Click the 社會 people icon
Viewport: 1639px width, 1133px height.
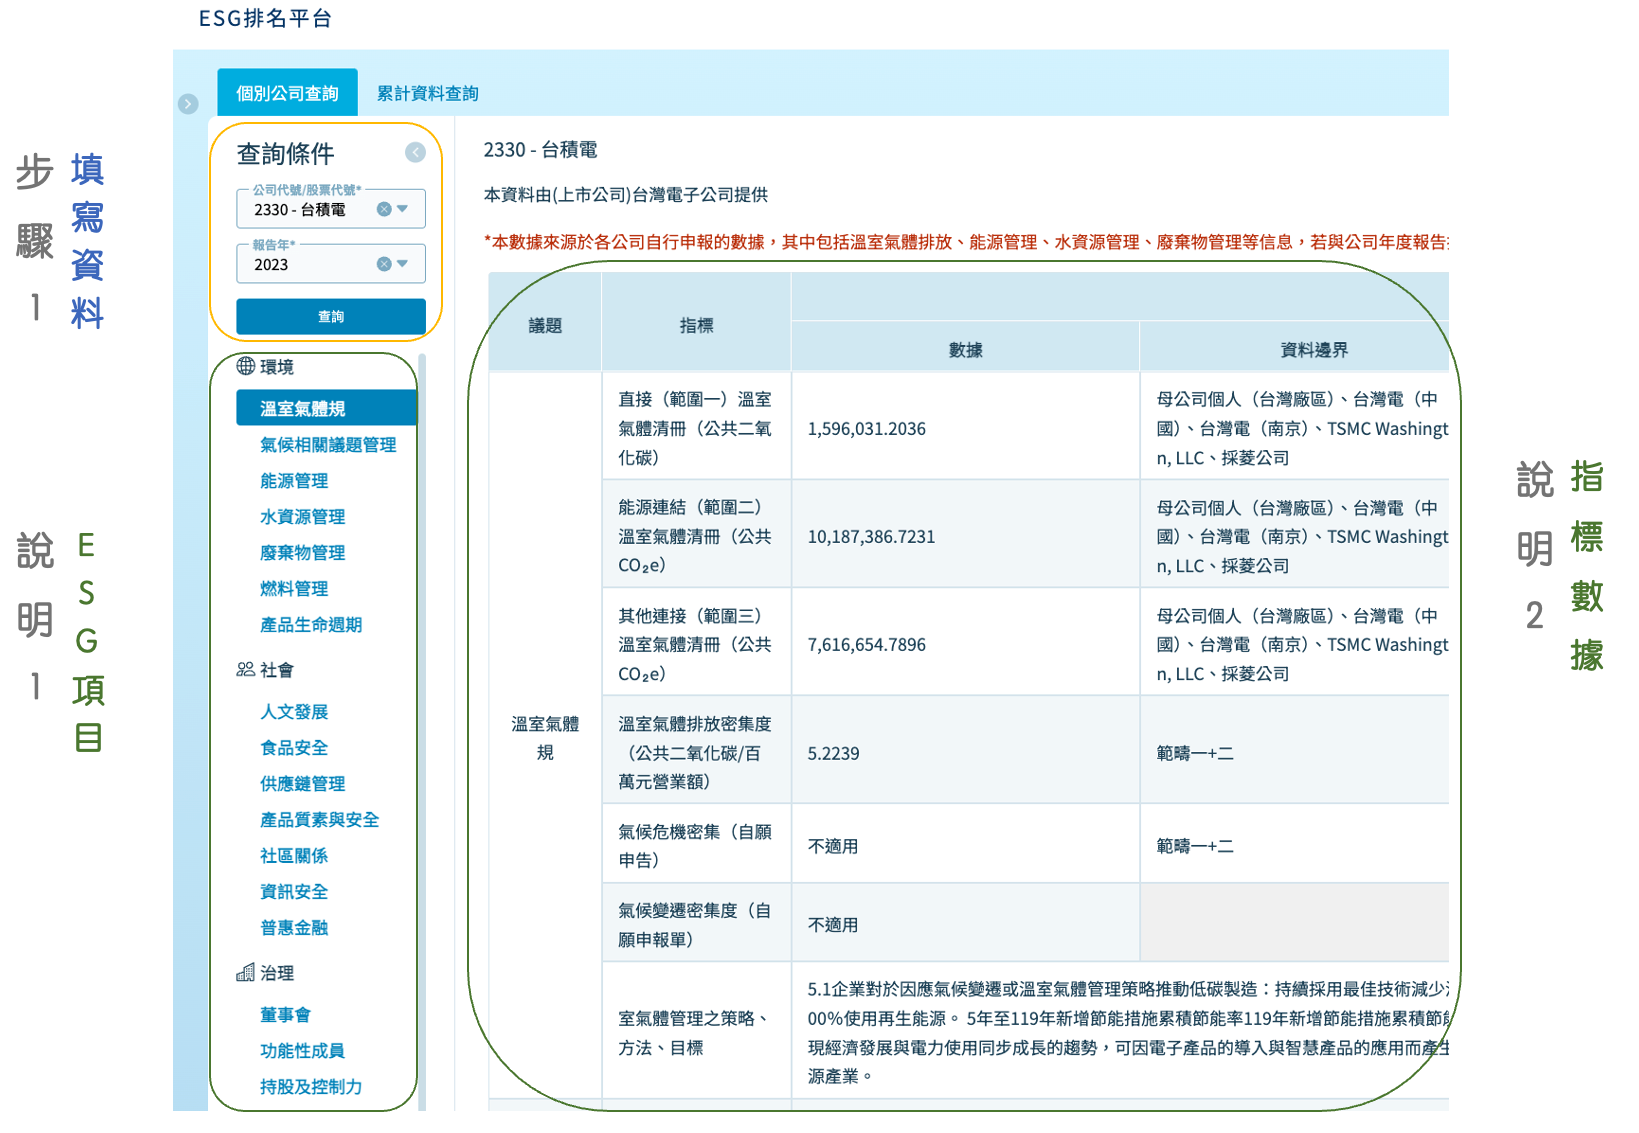(244, 670)
